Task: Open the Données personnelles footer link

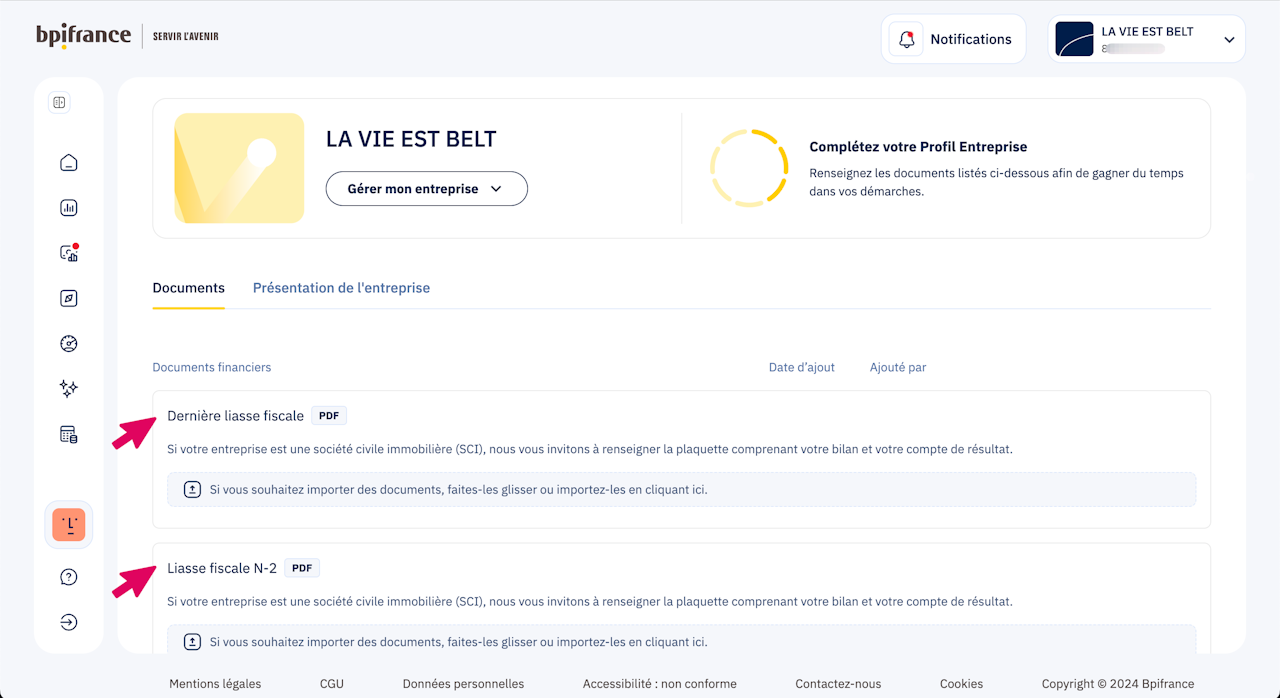Action: (x=463, y=684)
